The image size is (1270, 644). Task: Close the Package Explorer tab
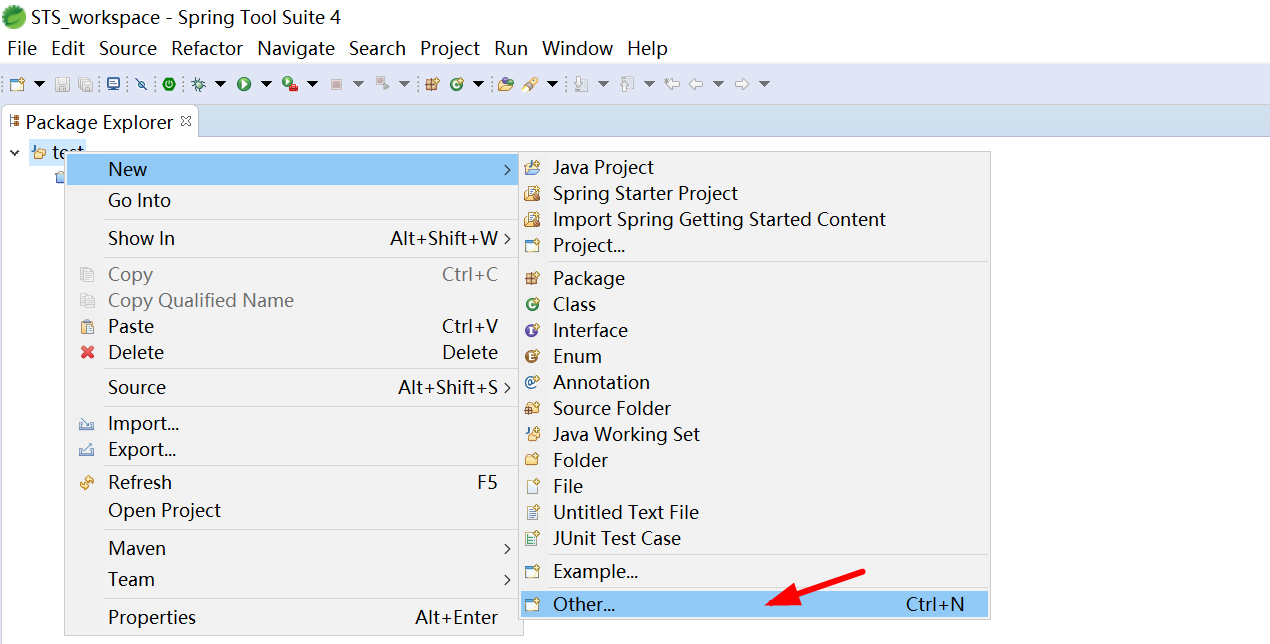coord(186,121)
